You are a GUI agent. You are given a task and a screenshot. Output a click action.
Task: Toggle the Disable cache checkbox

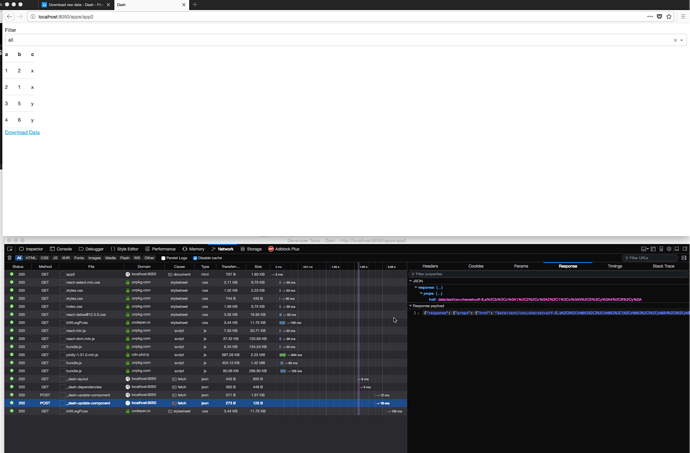(x=195, y=258)
